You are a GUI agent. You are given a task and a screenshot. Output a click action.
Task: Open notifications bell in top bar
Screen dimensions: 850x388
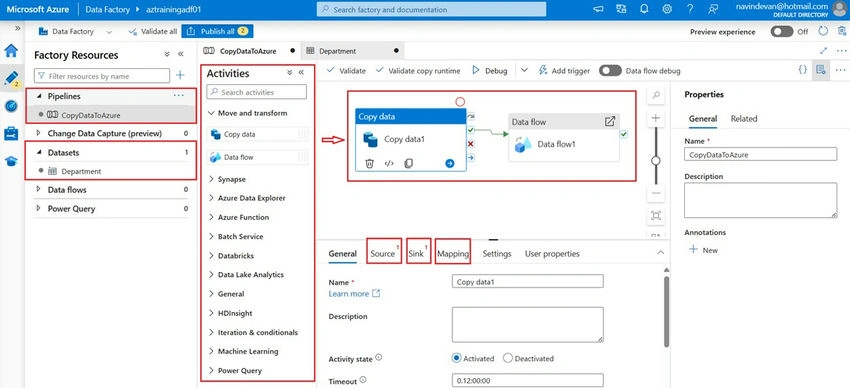[644, 9]
